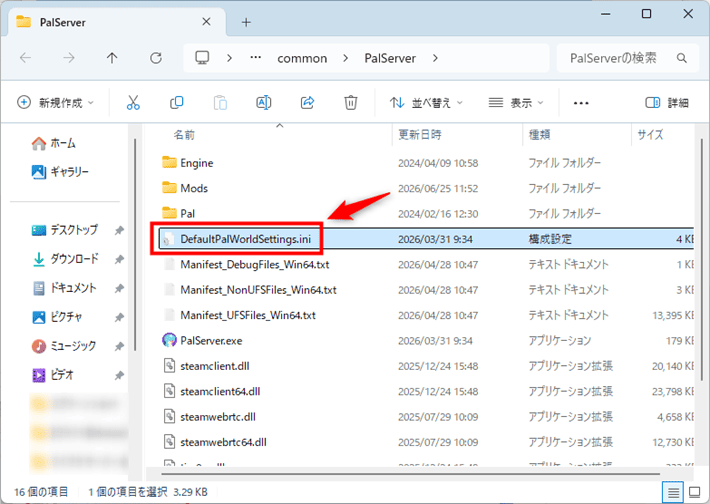Open ダウンロード in the sidebar
The height and width of the screenshot is (504, 710).
coord(66,259)
